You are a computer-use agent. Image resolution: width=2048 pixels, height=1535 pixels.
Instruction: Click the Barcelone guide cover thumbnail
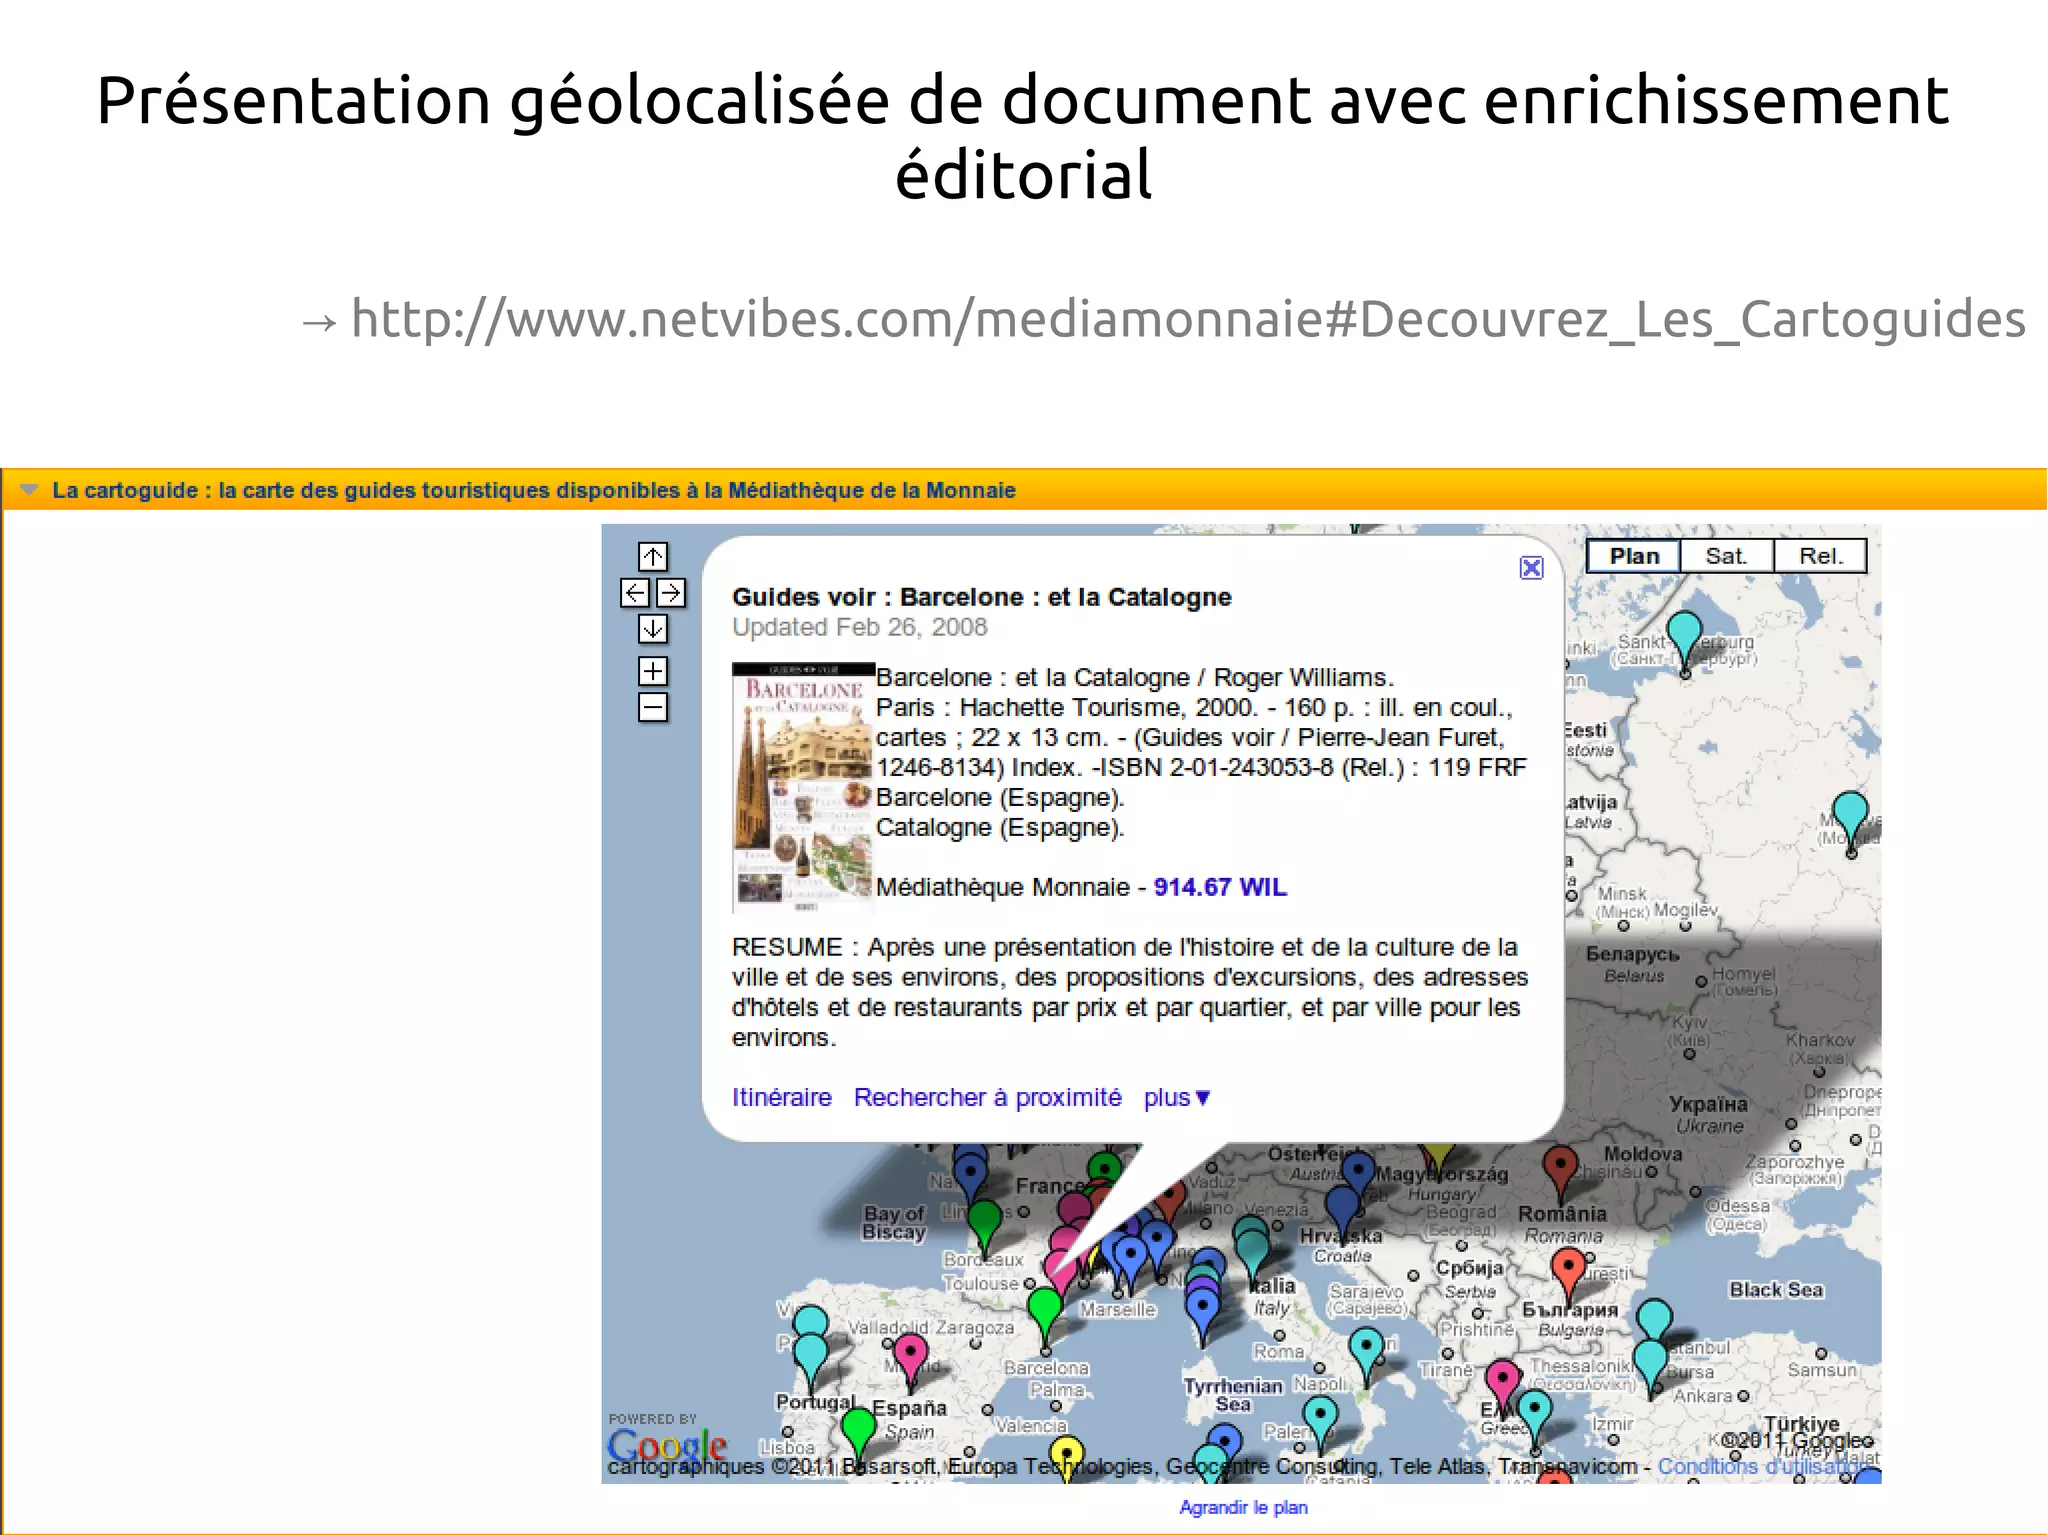[x=803, y=787]
